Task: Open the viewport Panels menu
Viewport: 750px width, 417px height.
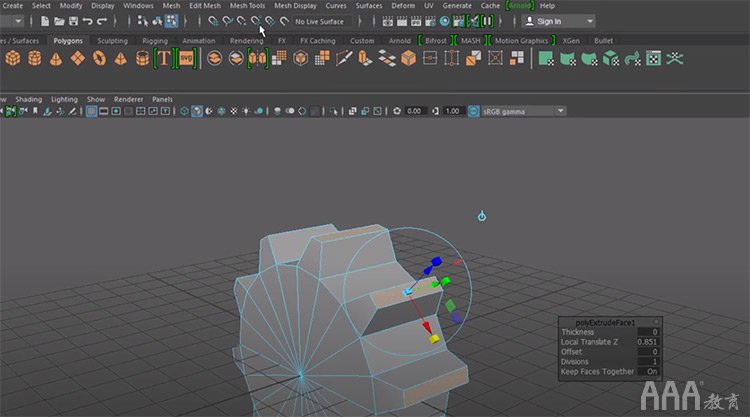Action: (162, 99)
